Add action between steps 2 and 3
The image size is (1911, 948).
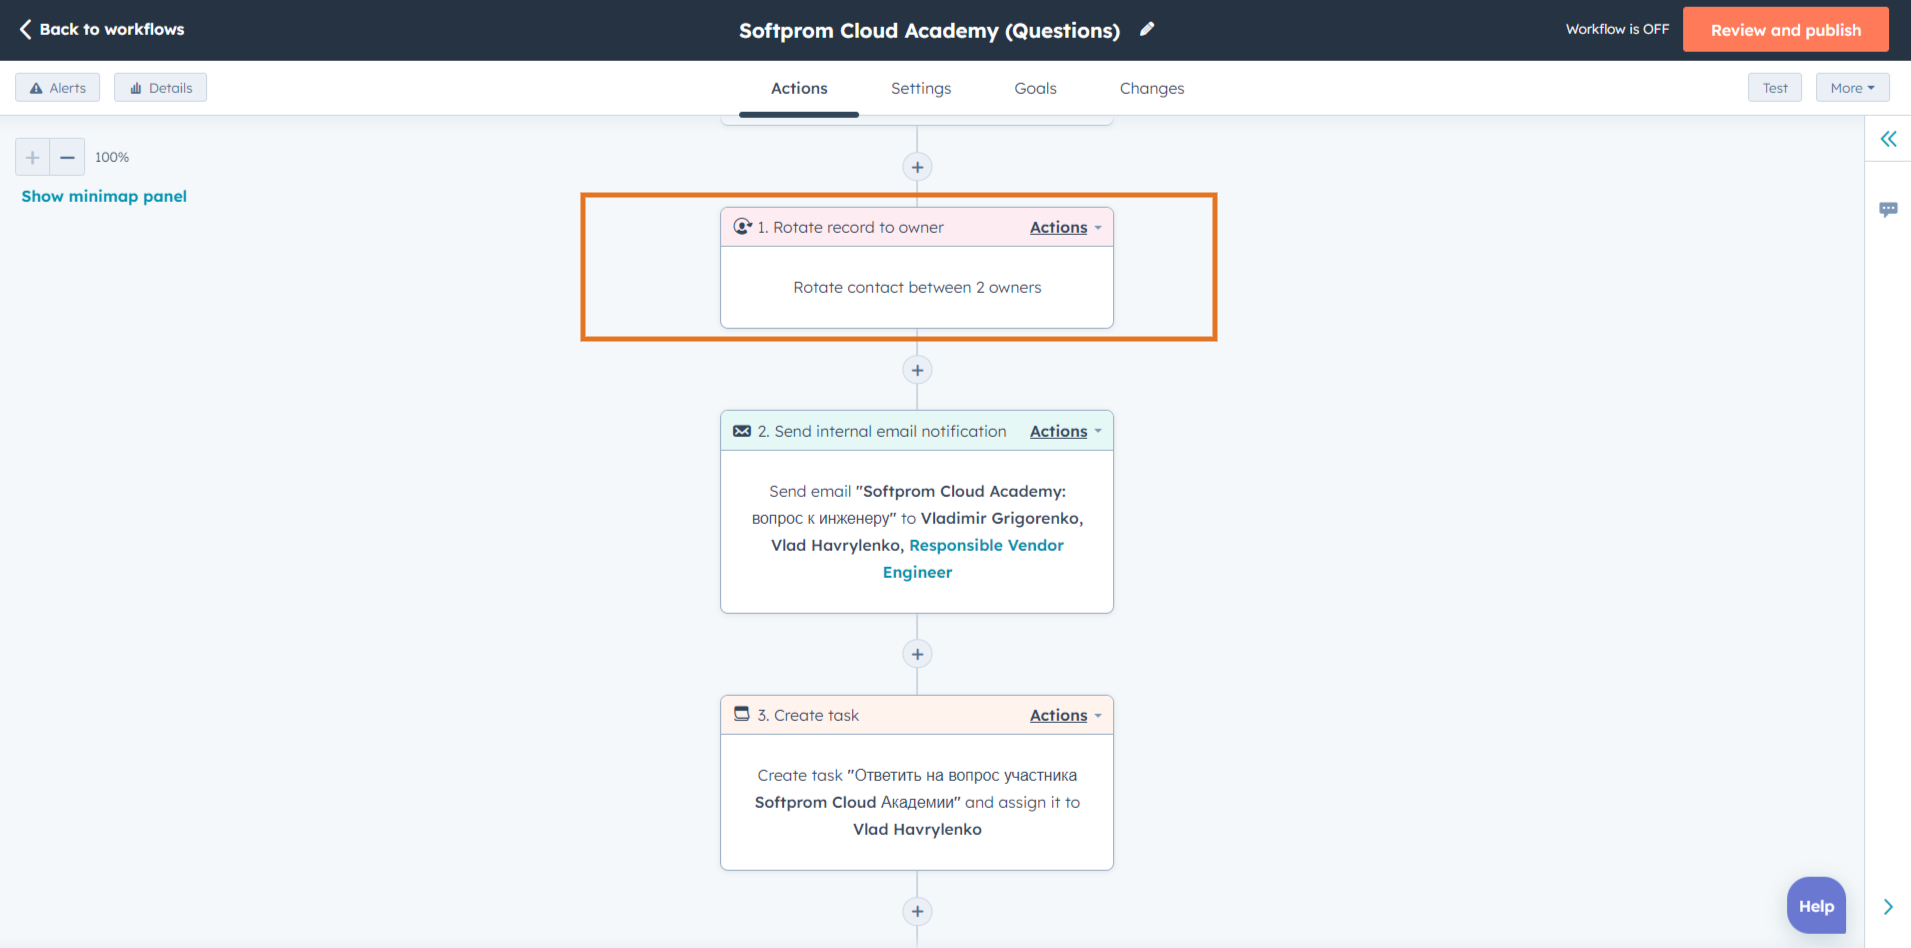point(917,654)
